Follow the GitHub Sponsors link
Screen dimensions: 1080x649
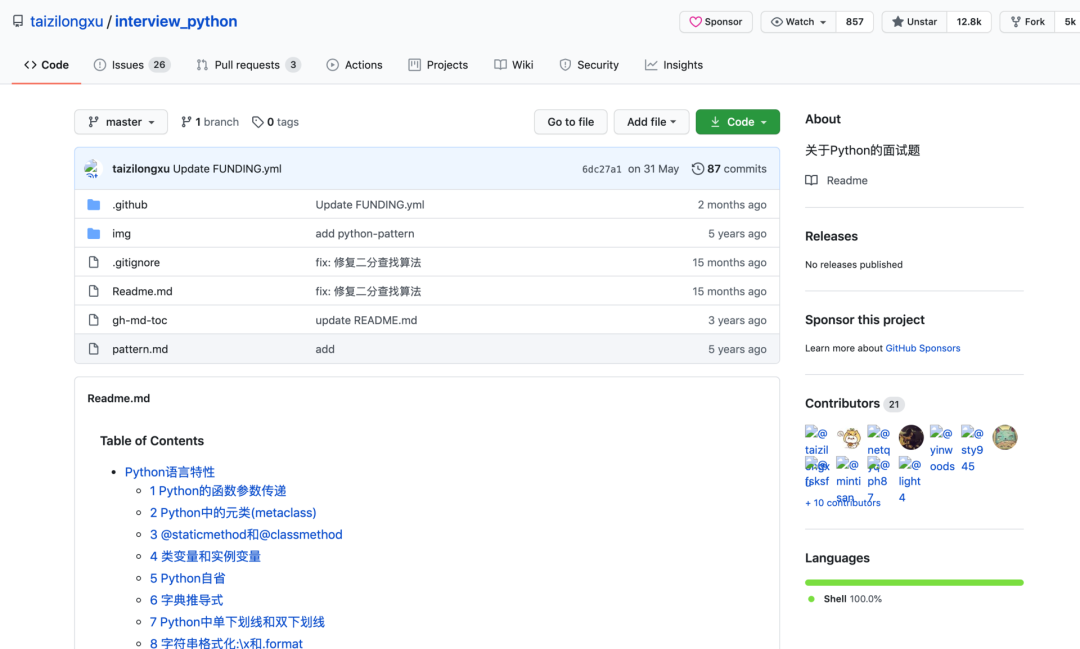922,349
